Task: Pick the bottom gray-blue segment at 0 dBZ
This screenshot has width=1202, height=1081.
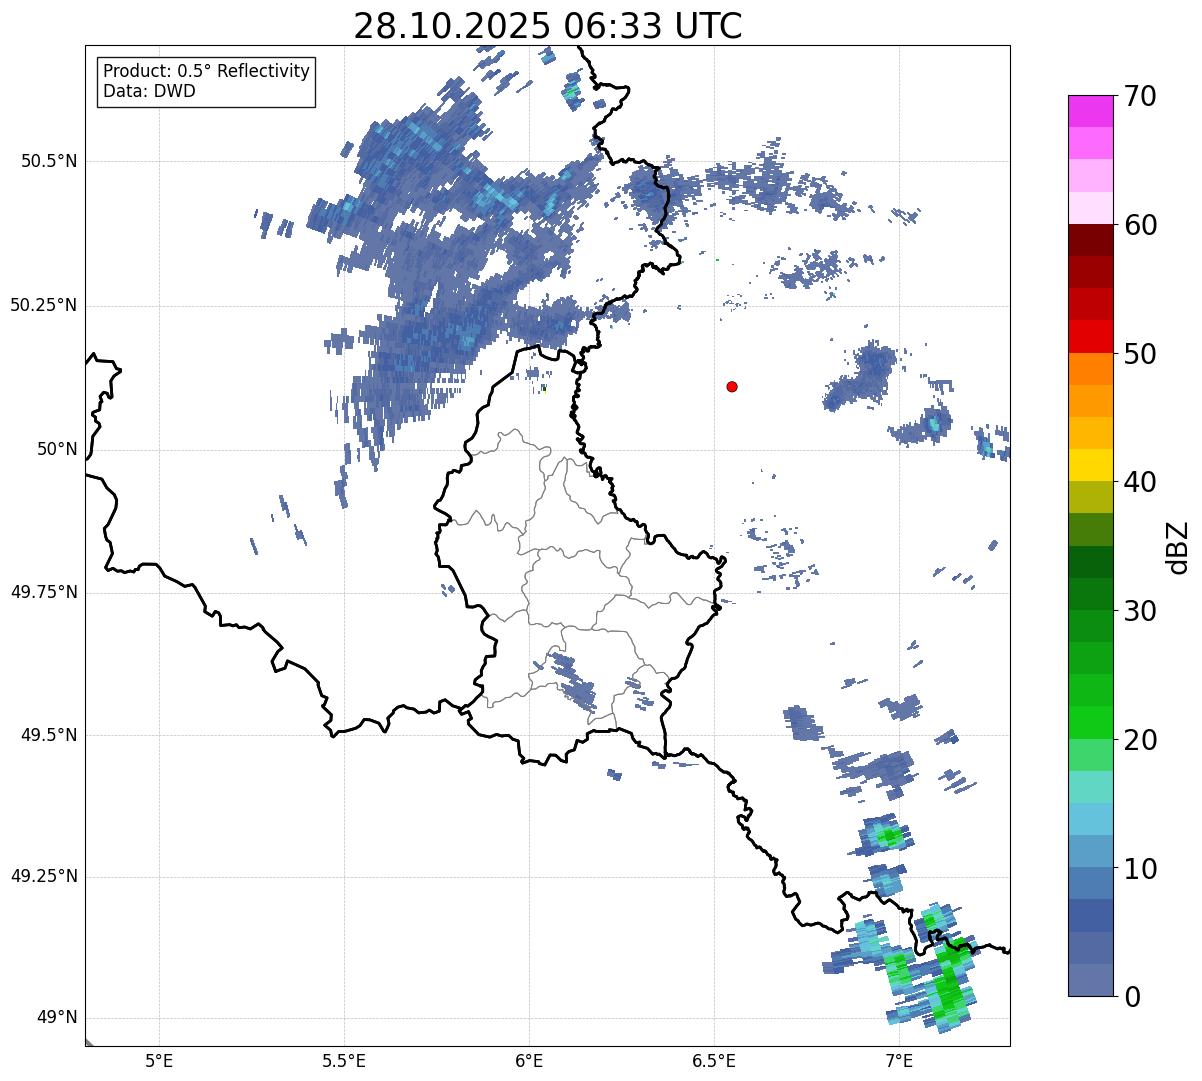Action: coord(1091,980)
